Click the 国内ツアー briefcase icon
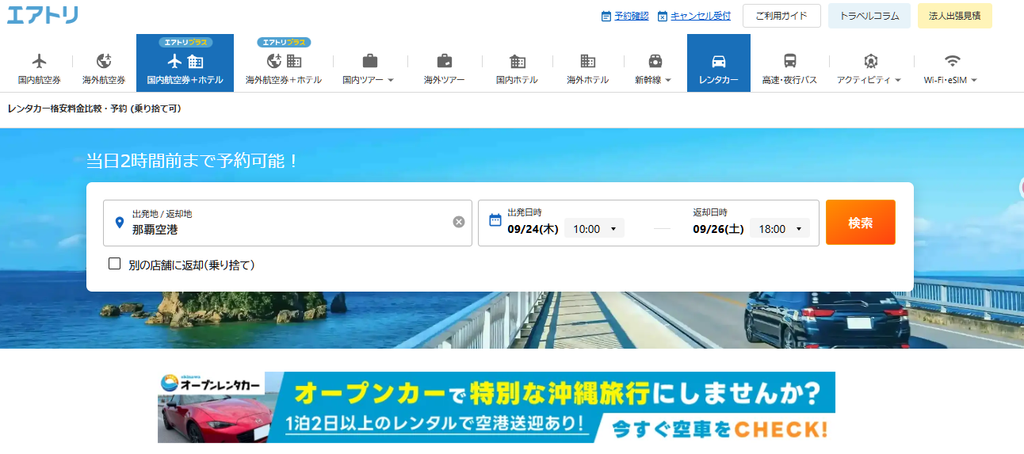The image size is (1024, 454). click(370, 61)
